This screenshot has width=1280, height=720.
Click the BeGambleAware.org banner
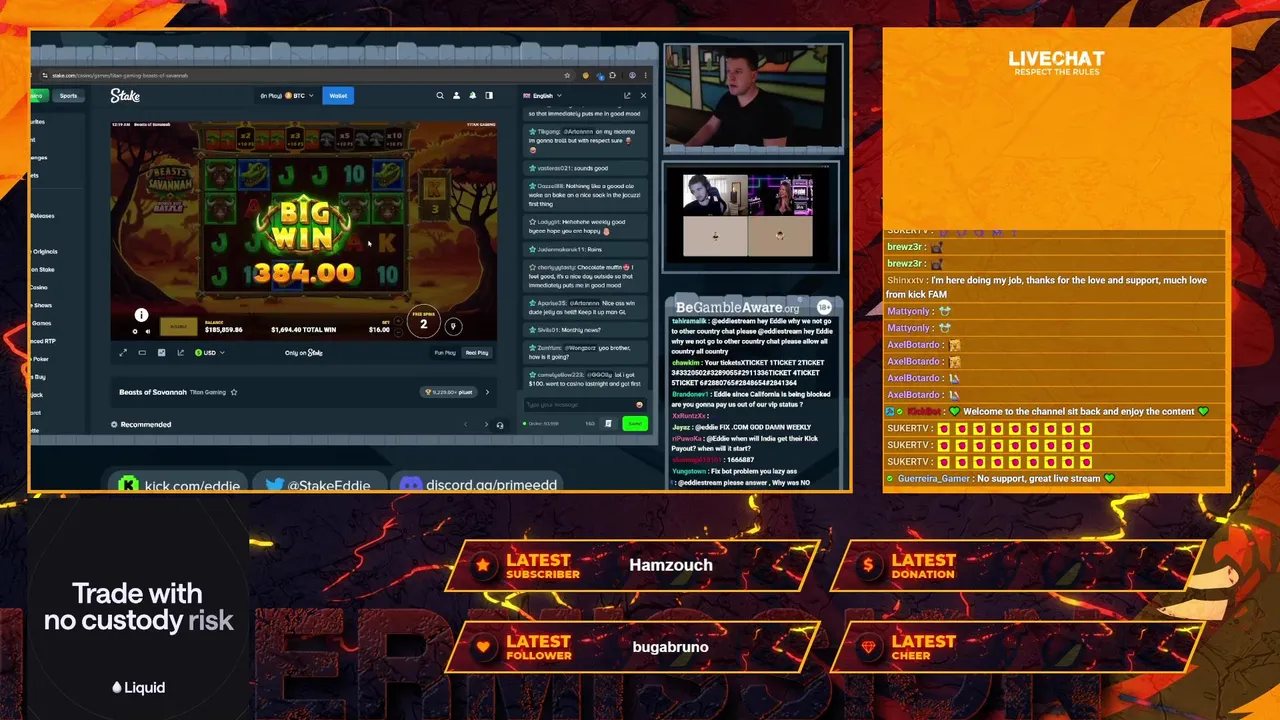[738, 307]
